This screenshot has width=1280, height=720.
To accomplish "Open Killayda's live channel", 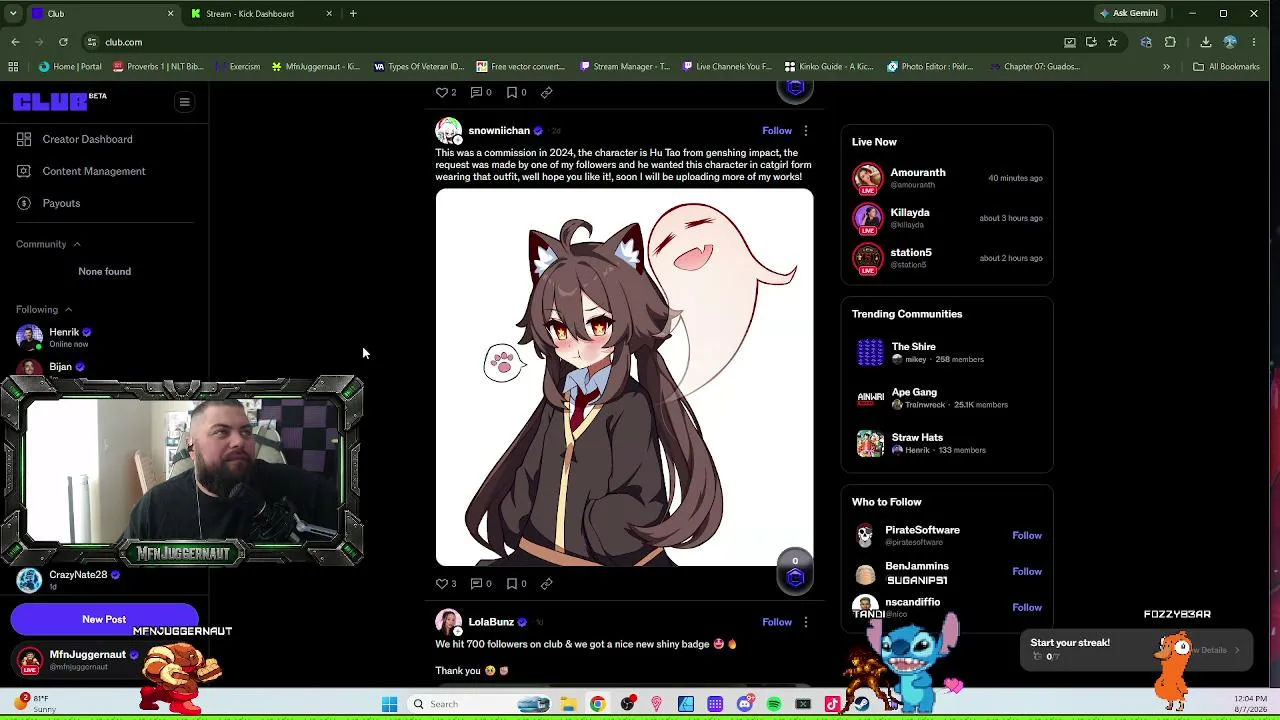I will (x=946, y=218).
